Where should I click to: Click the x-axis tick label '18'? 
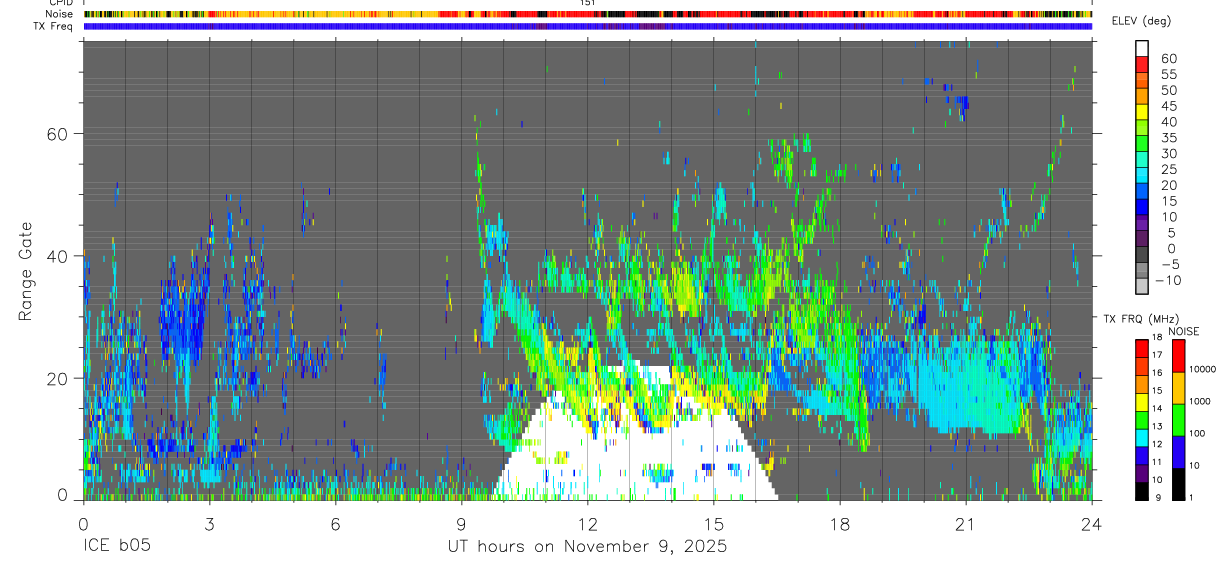[839, 523]
